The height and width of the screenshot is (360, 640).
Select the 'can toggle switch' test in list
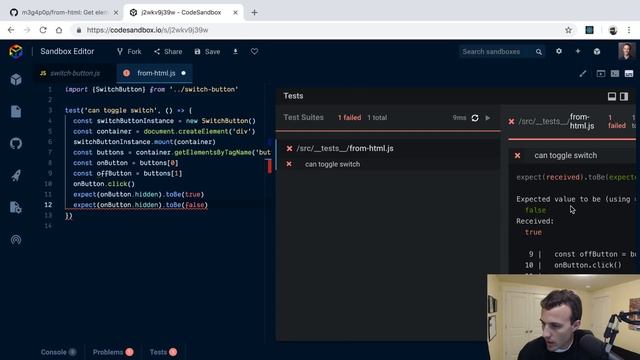coord(388,164)
